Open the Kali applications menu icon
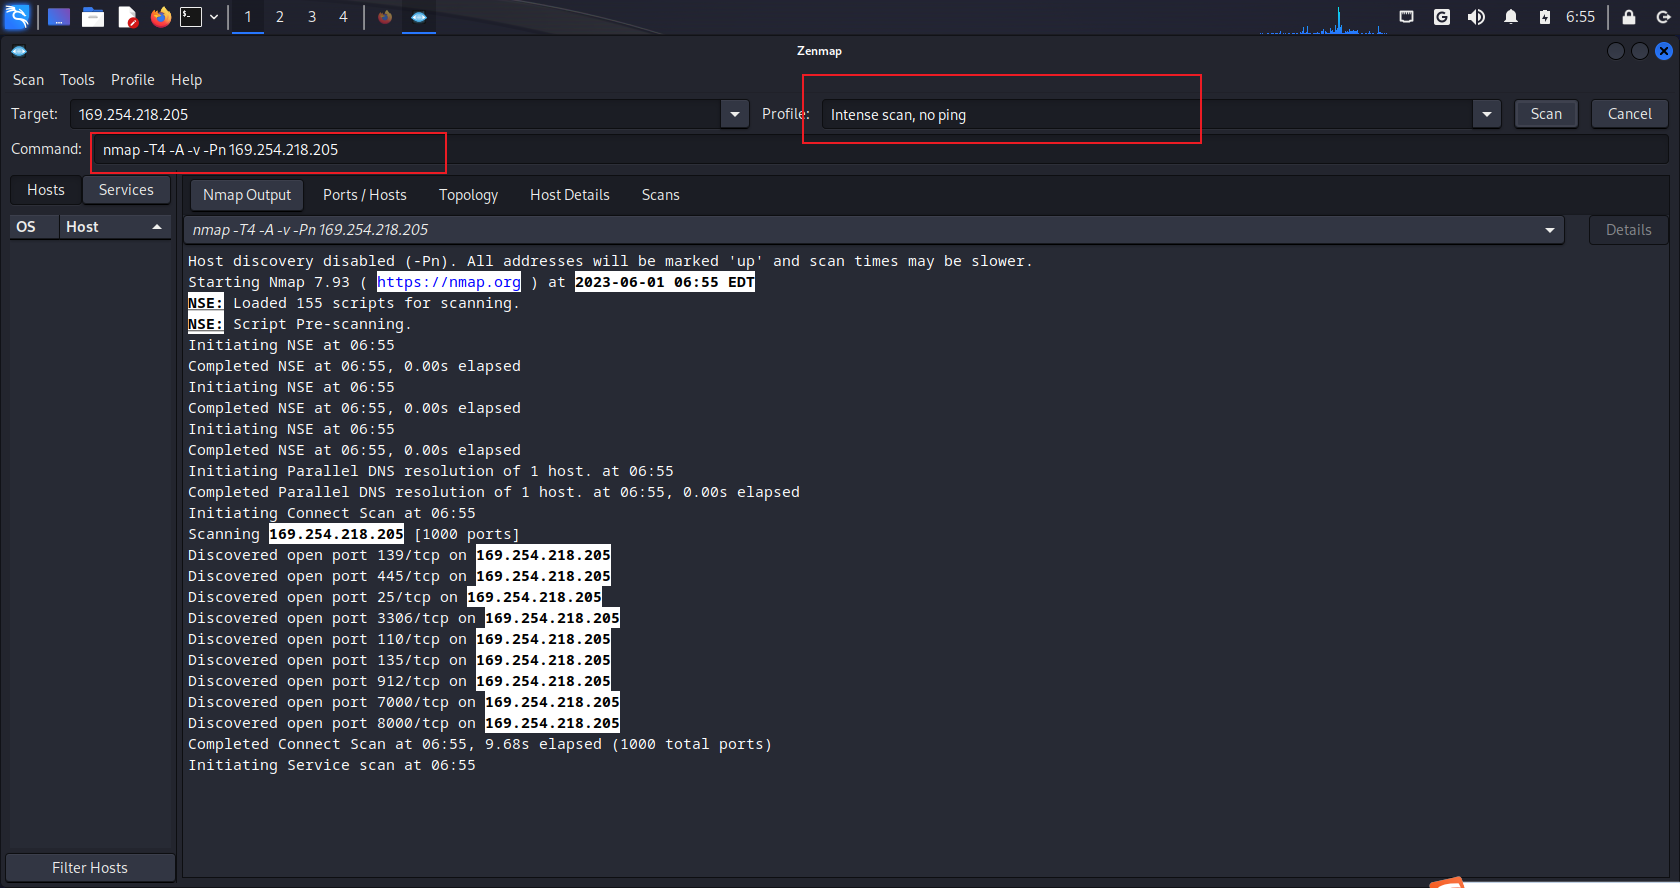1680x888 pixels. [17, 16]
